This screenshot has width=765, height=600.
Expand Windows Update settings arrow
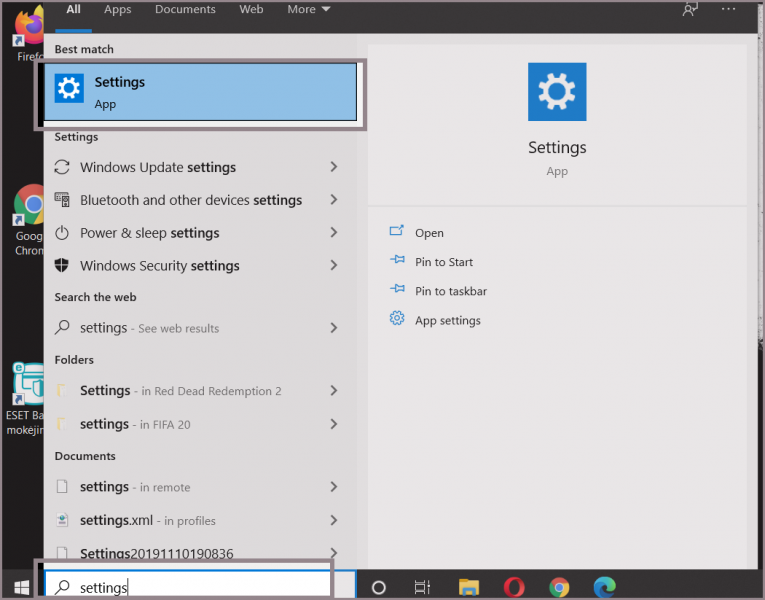pos(334,167)
